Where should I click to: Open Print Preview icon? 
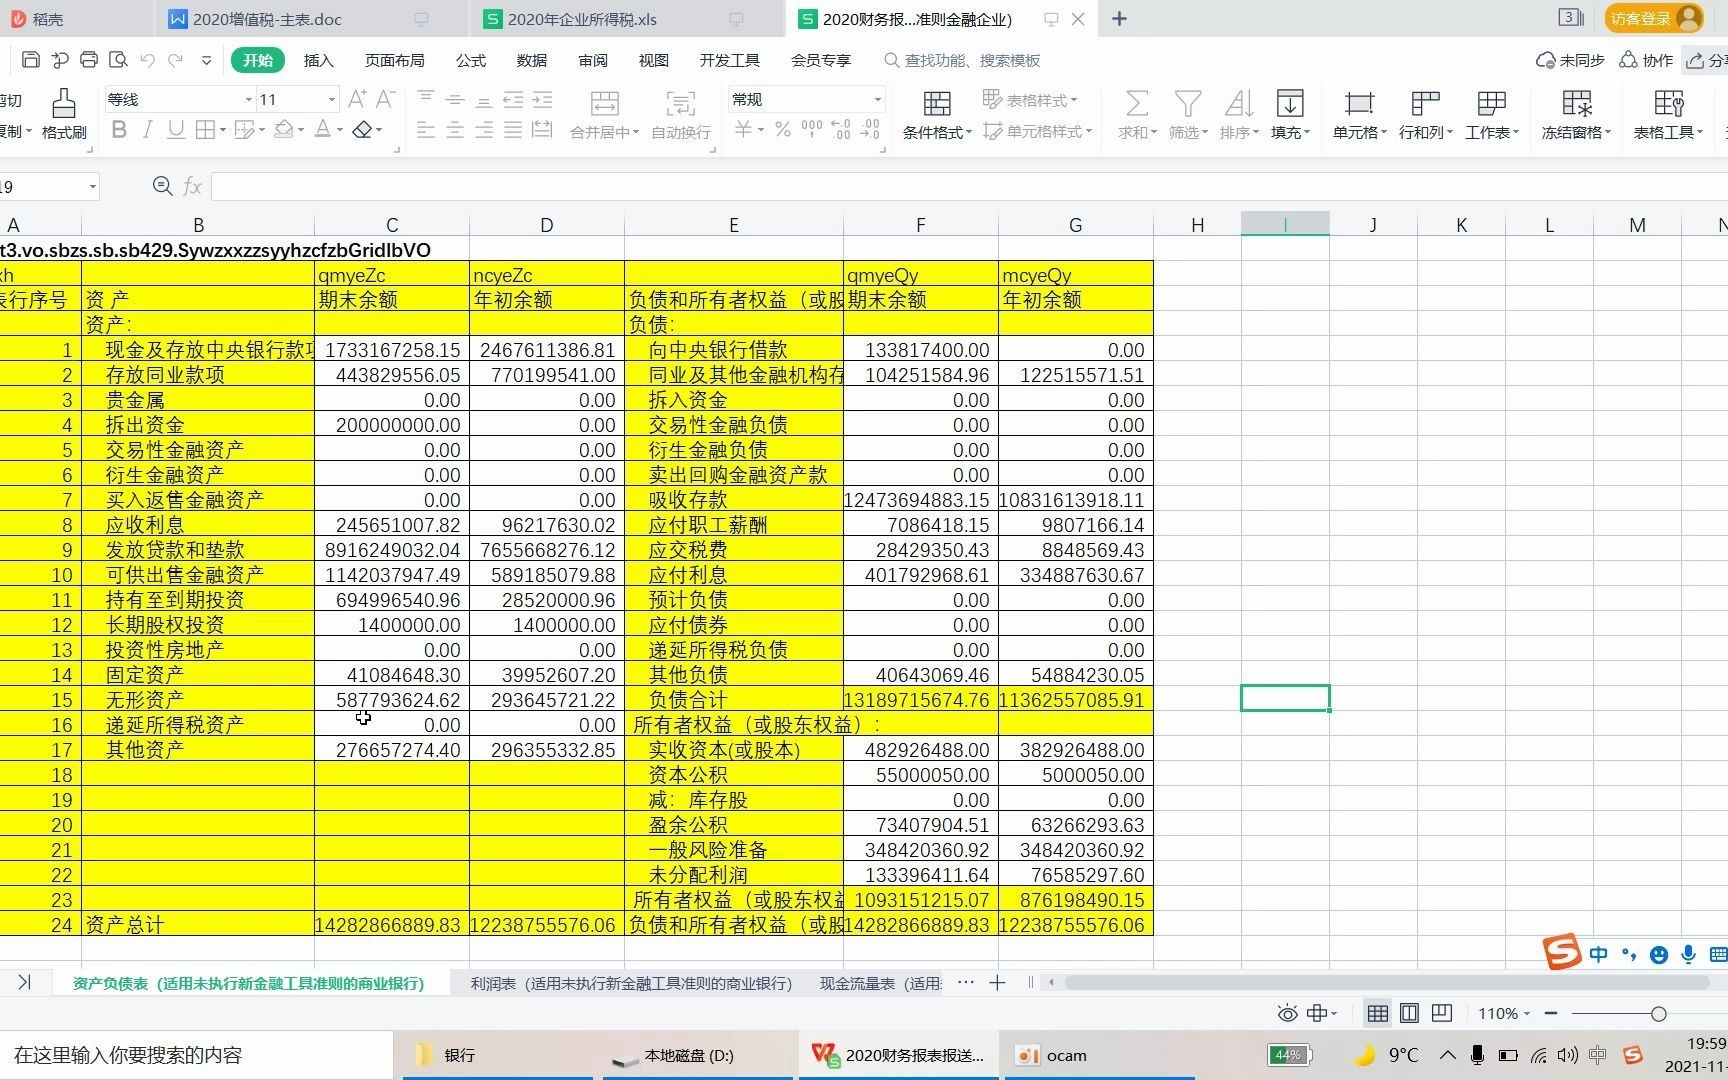click(118, 60)
